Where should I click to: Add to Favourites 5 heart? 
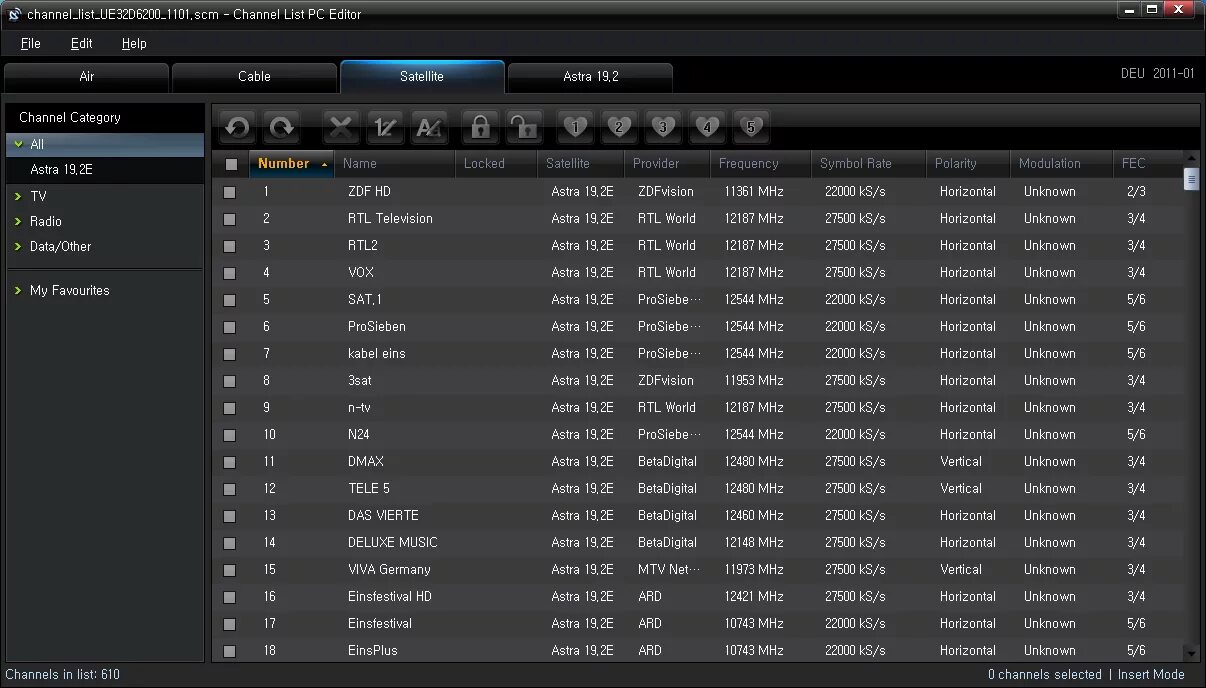tap(751, 127)
